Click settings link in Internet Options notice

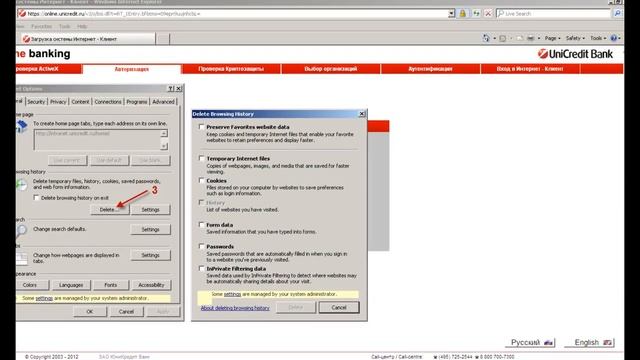tap(44, 298)
